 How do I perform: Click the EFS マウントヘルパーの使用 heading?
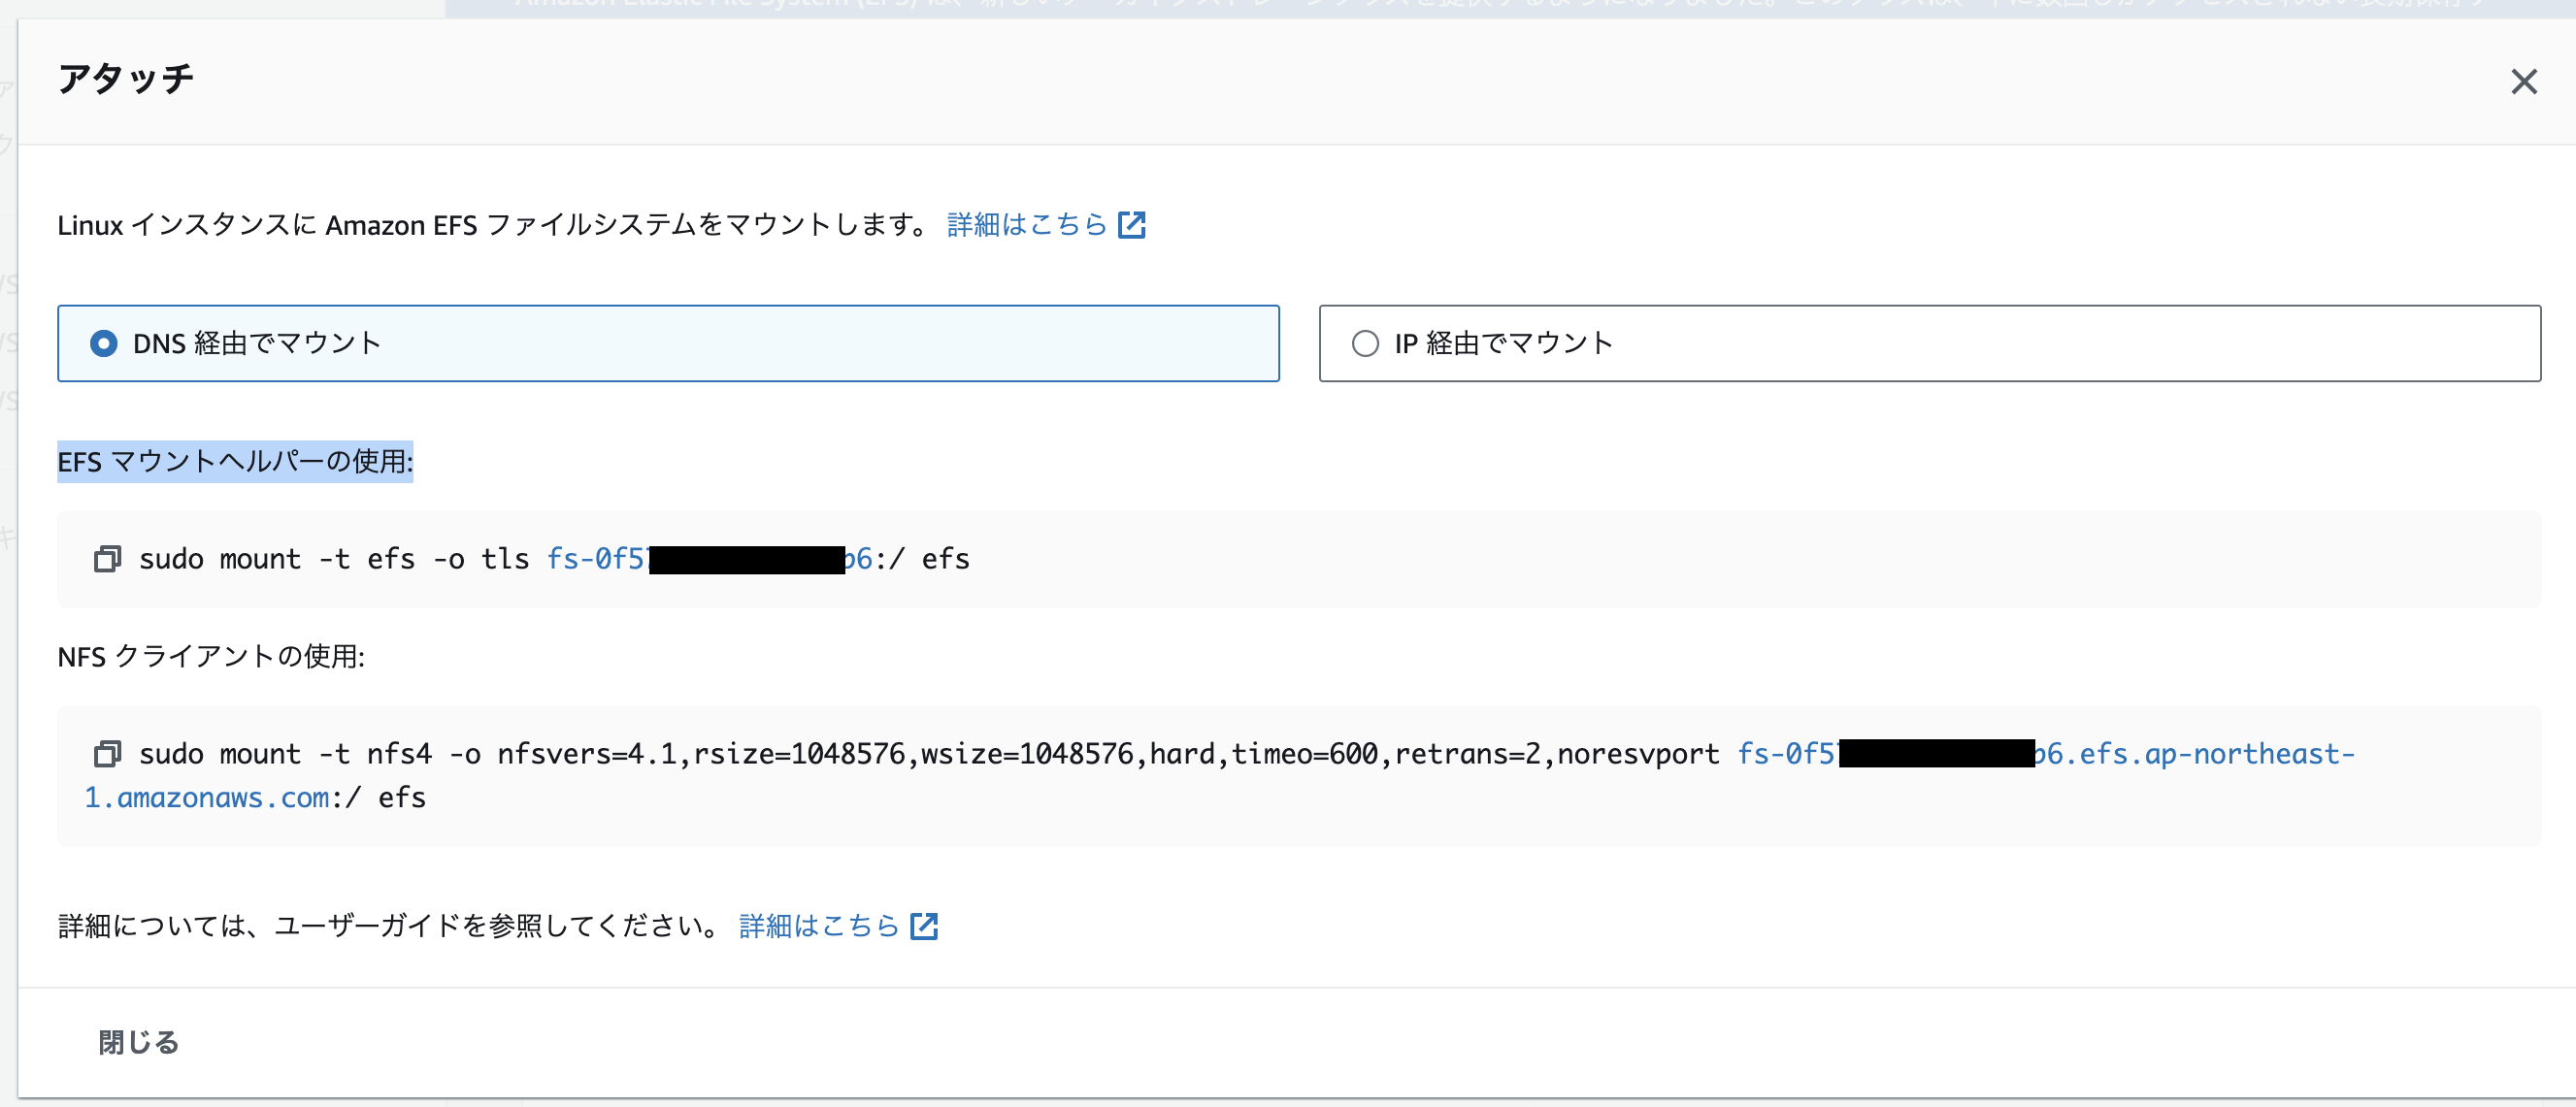pos(235,461)
